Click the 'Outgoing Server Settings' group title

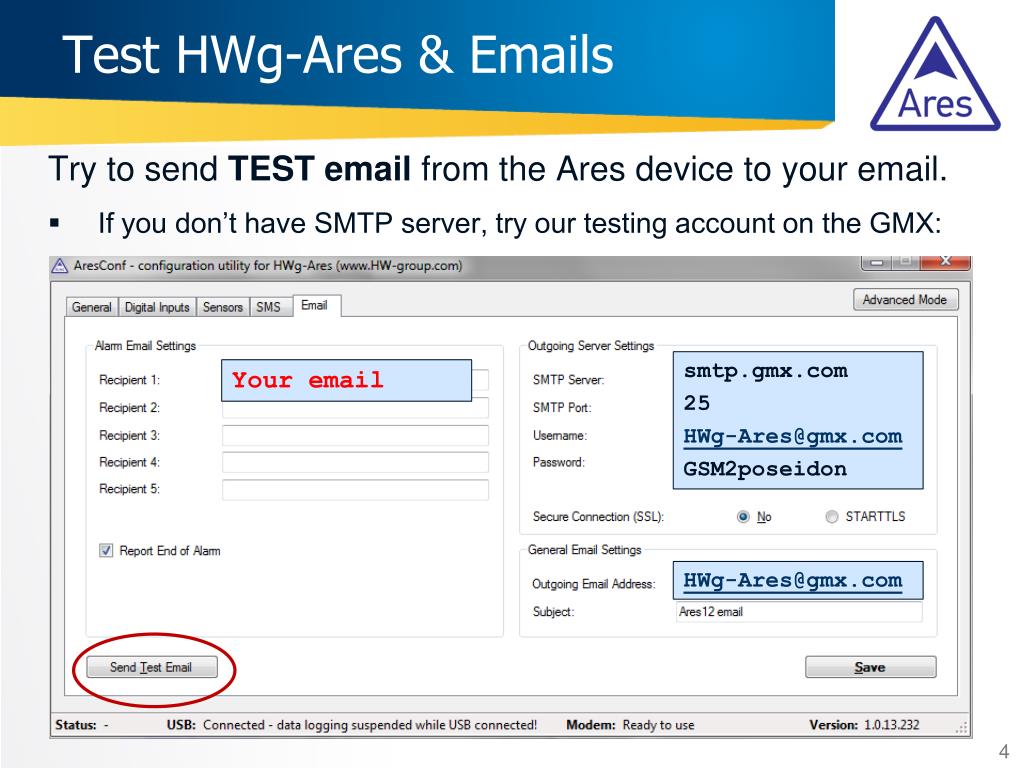[x=591, y=345]
